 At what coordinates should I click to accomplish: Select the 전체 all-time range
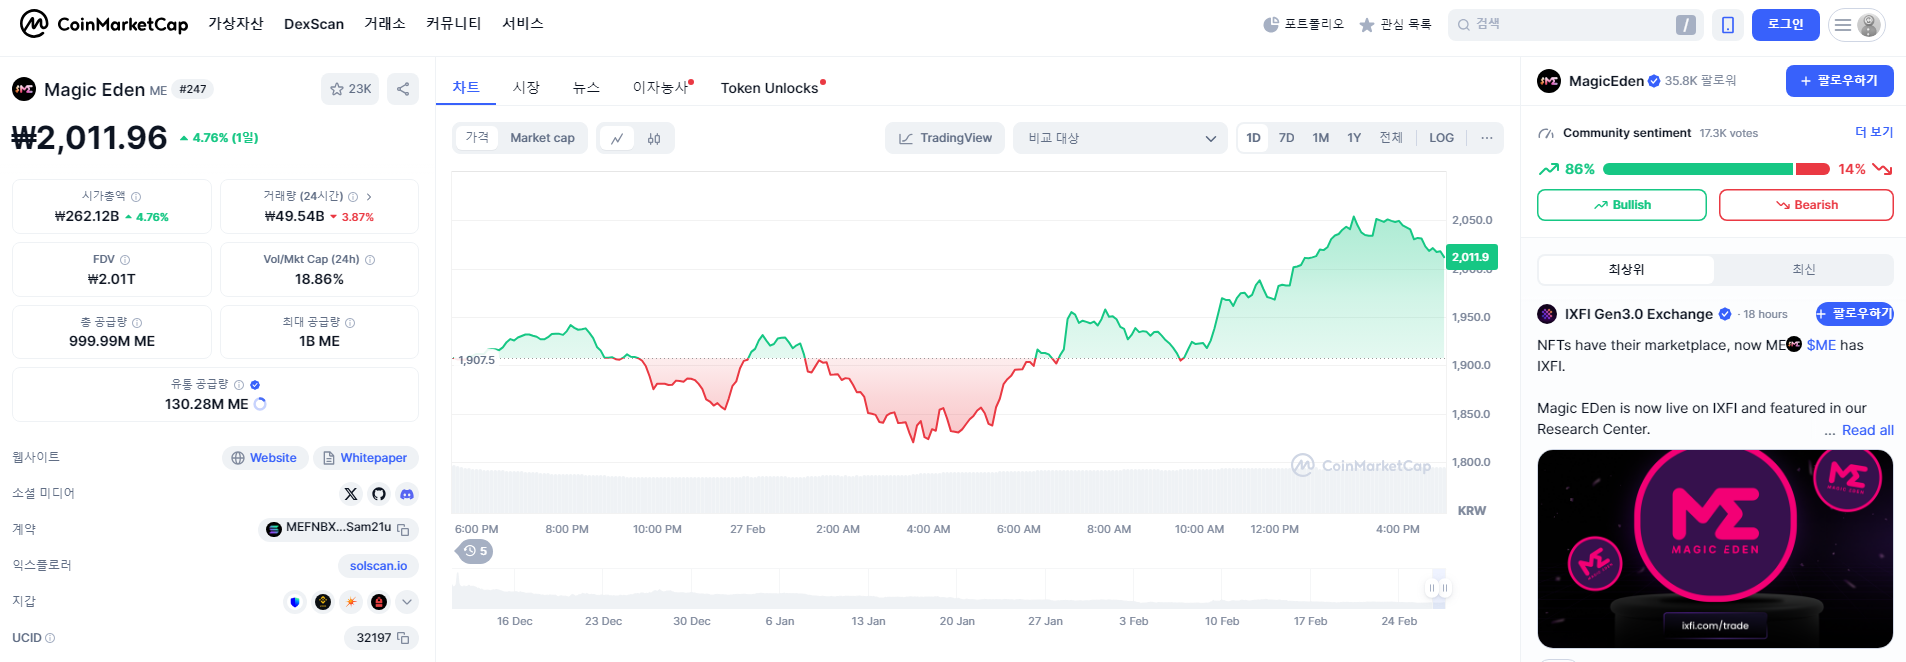pyautogui.click(x=1391, y=138)
